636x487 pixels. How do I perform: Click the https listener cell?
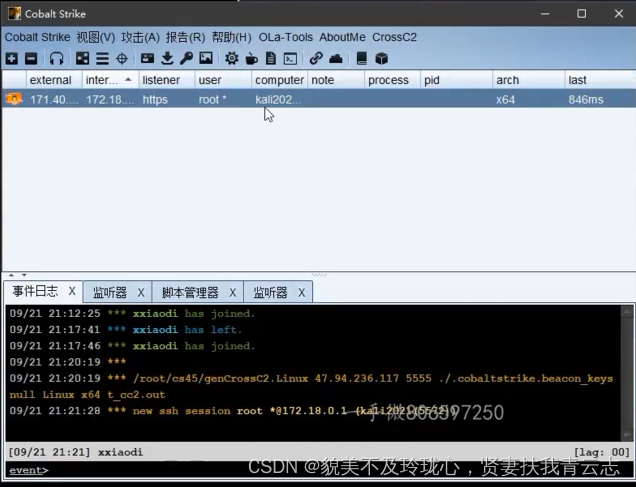coord(167,99)
